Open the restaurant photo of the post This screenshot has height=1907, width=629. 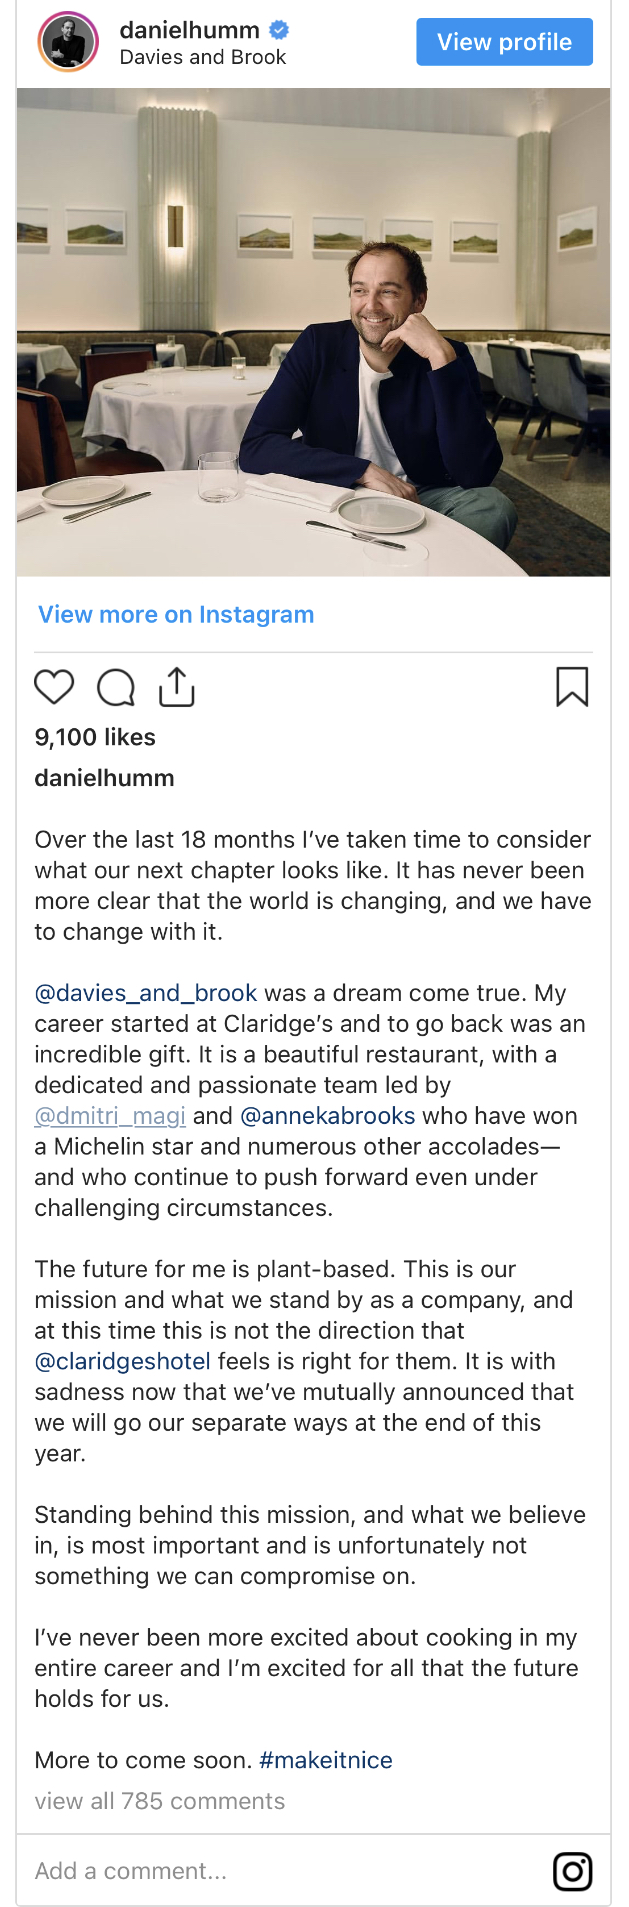tap(313, 332)
